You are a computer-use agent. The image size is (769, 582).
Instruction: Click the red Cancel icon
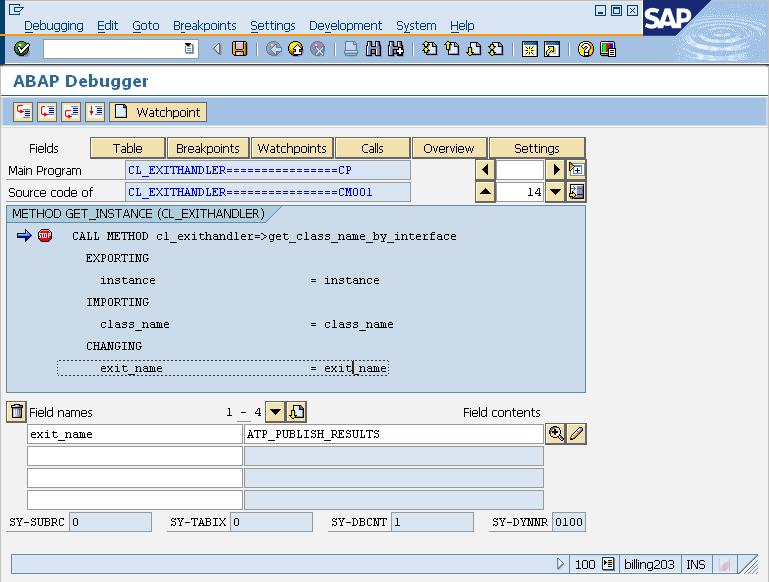pyautogui.click(x=317, y=49)
